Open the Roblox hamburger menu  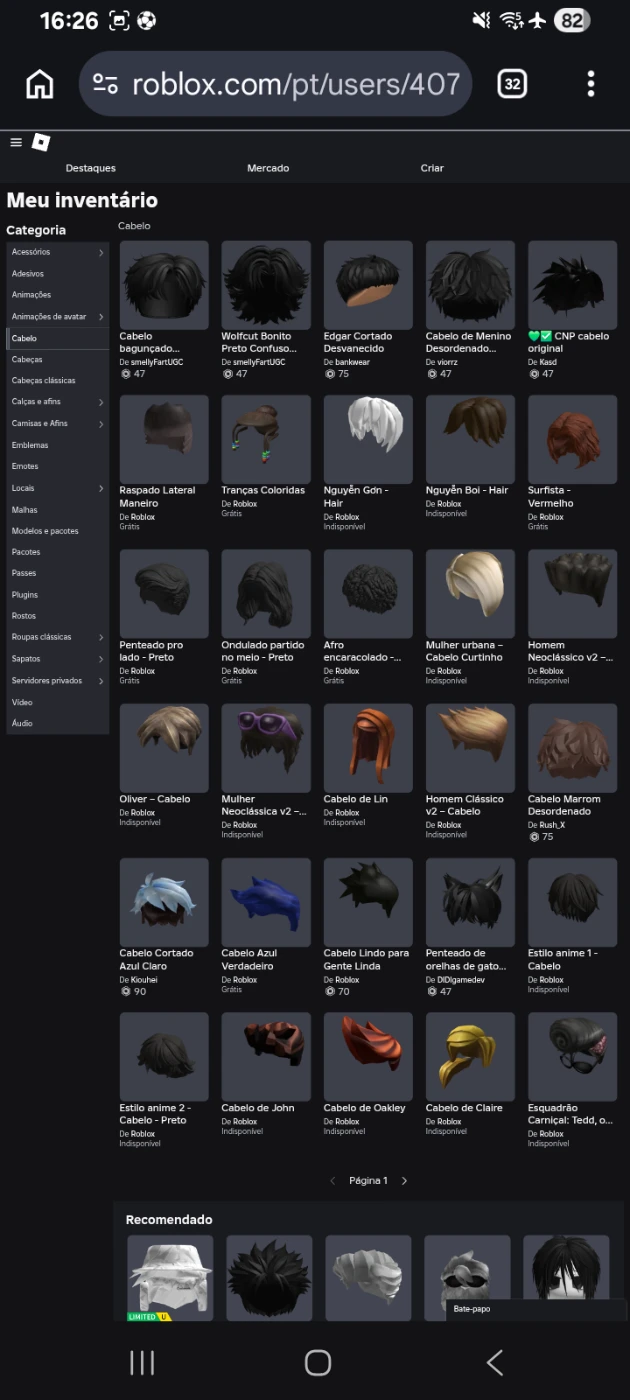pos(16,142)
